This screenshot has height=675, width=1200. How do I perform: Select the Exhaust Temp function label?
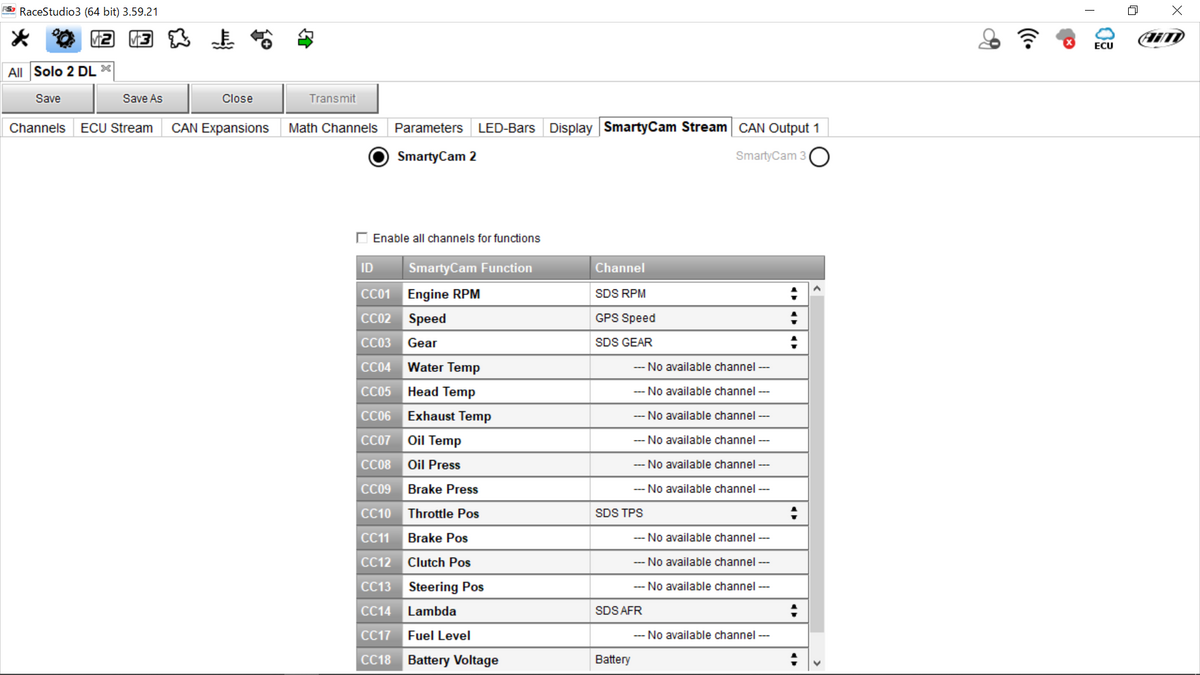point(450,416)
